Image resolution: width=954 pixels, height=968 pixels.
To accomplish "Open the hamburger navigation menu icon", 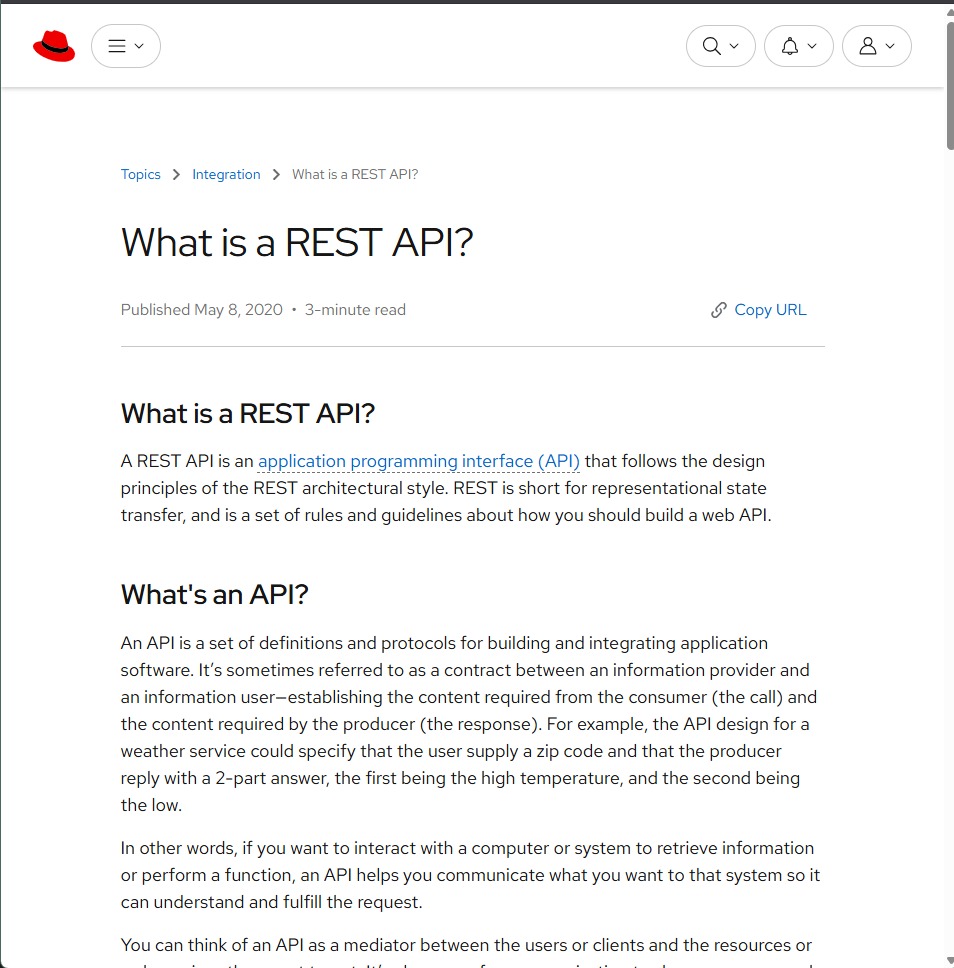I will click(x=117, y=45).
